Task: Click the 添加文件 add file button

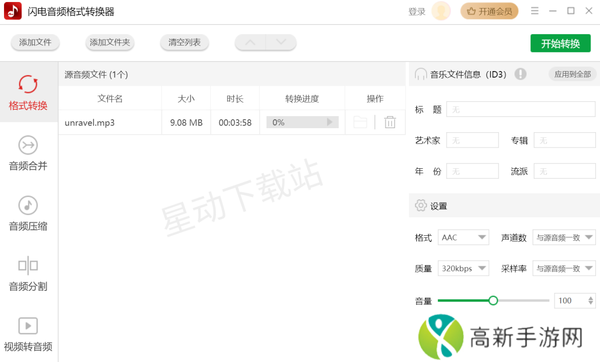Action: (x=35, y=42)
